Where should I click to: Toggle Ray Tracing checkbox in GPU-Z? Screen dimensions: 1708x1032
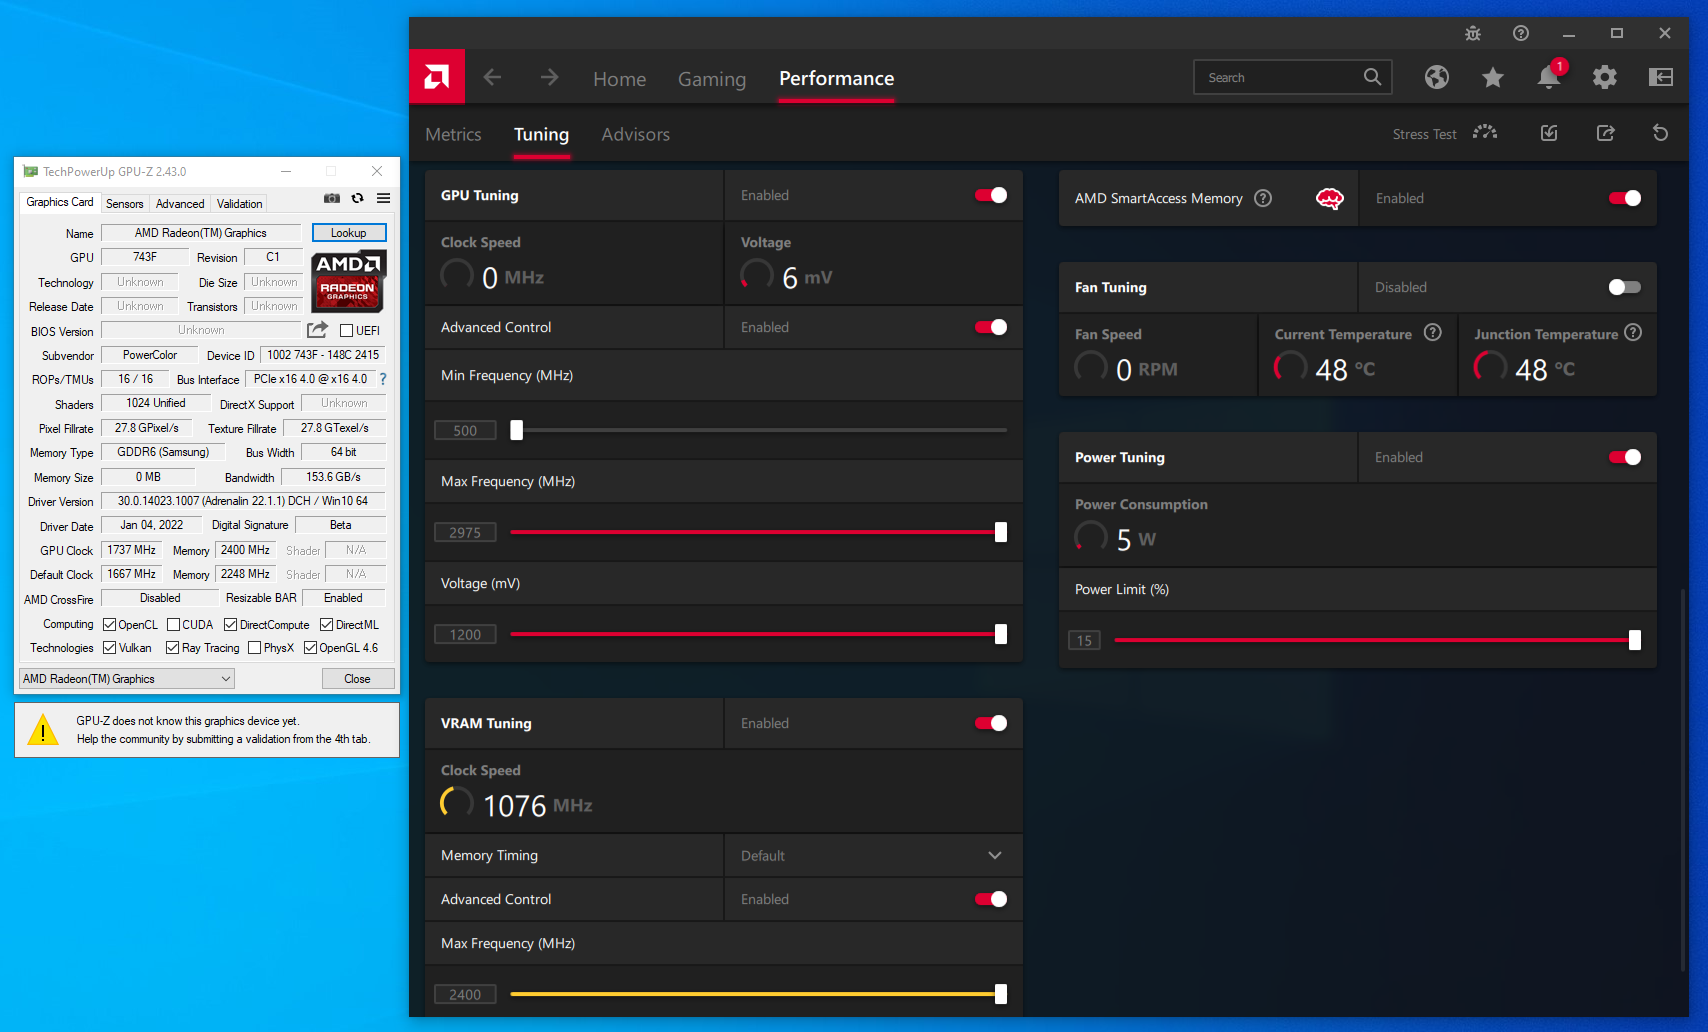(173, 648)
